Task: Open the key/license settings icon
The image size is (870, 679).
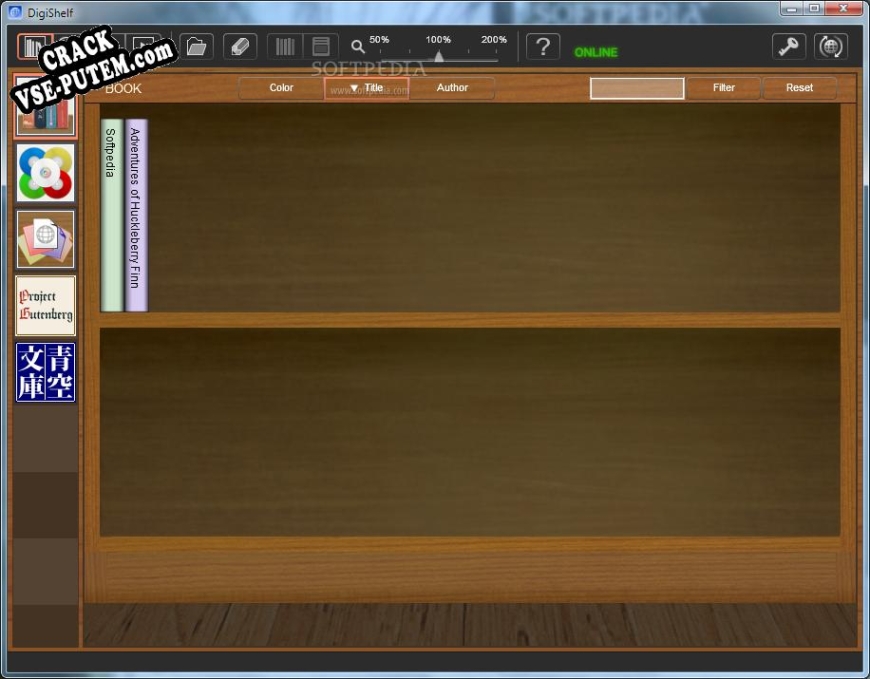Action: tap(789, 46)
